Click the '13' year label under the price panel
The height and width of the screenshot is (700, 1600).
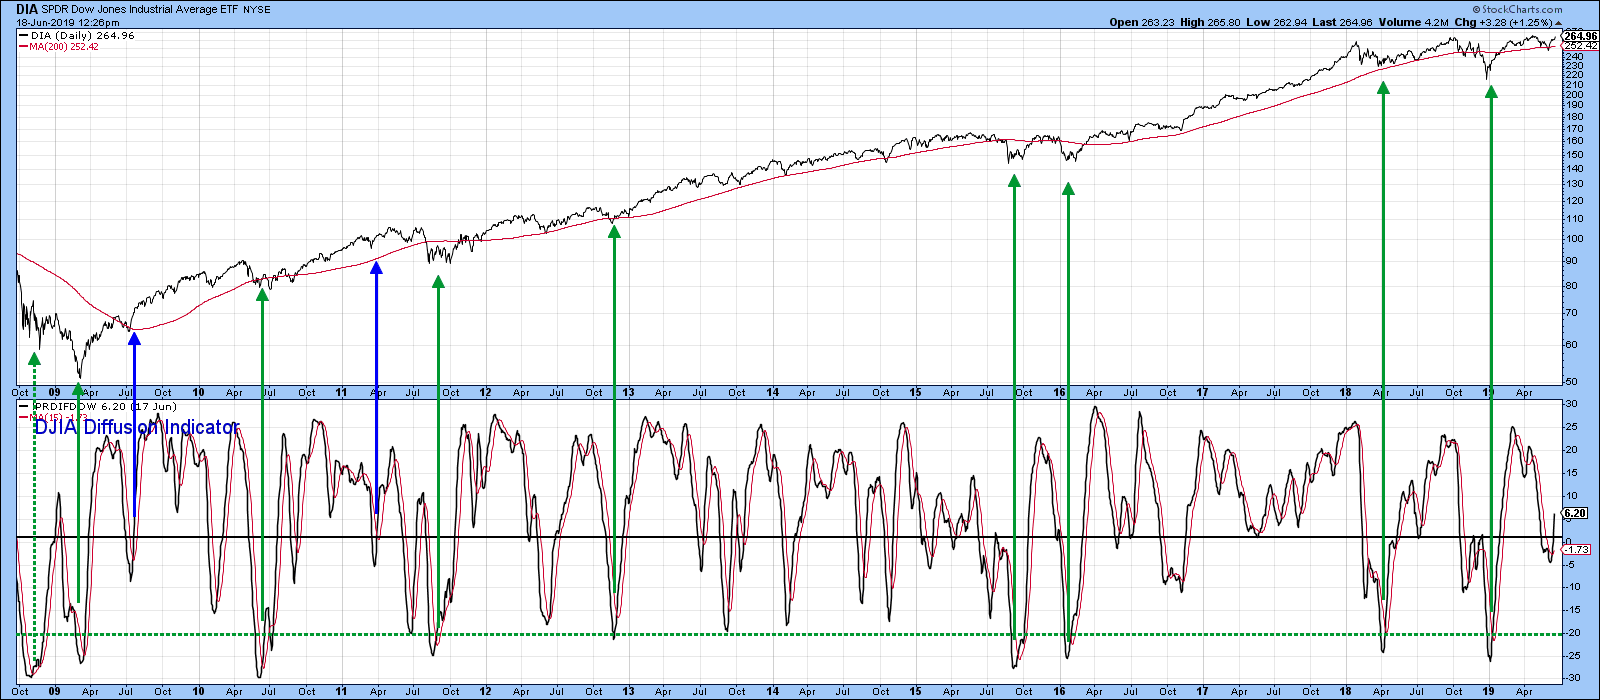pyautogui.click(x=629, y=393)
